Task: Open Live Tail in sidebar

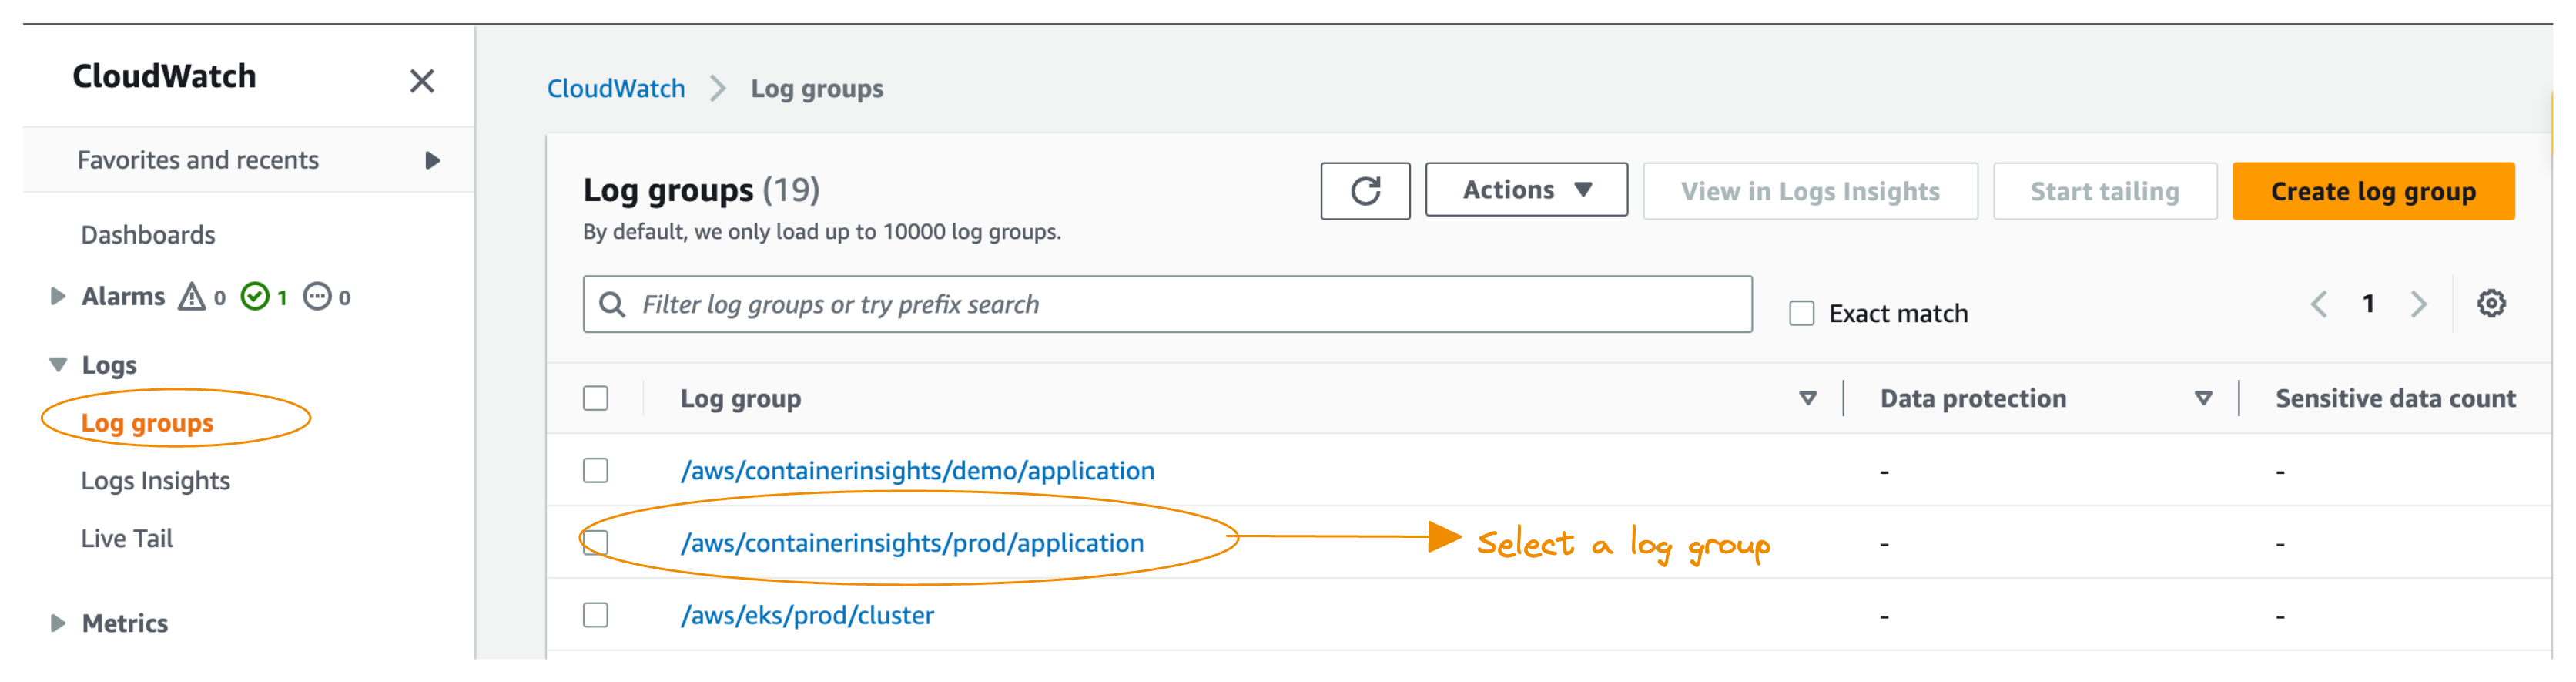Action: coord(127,539)
